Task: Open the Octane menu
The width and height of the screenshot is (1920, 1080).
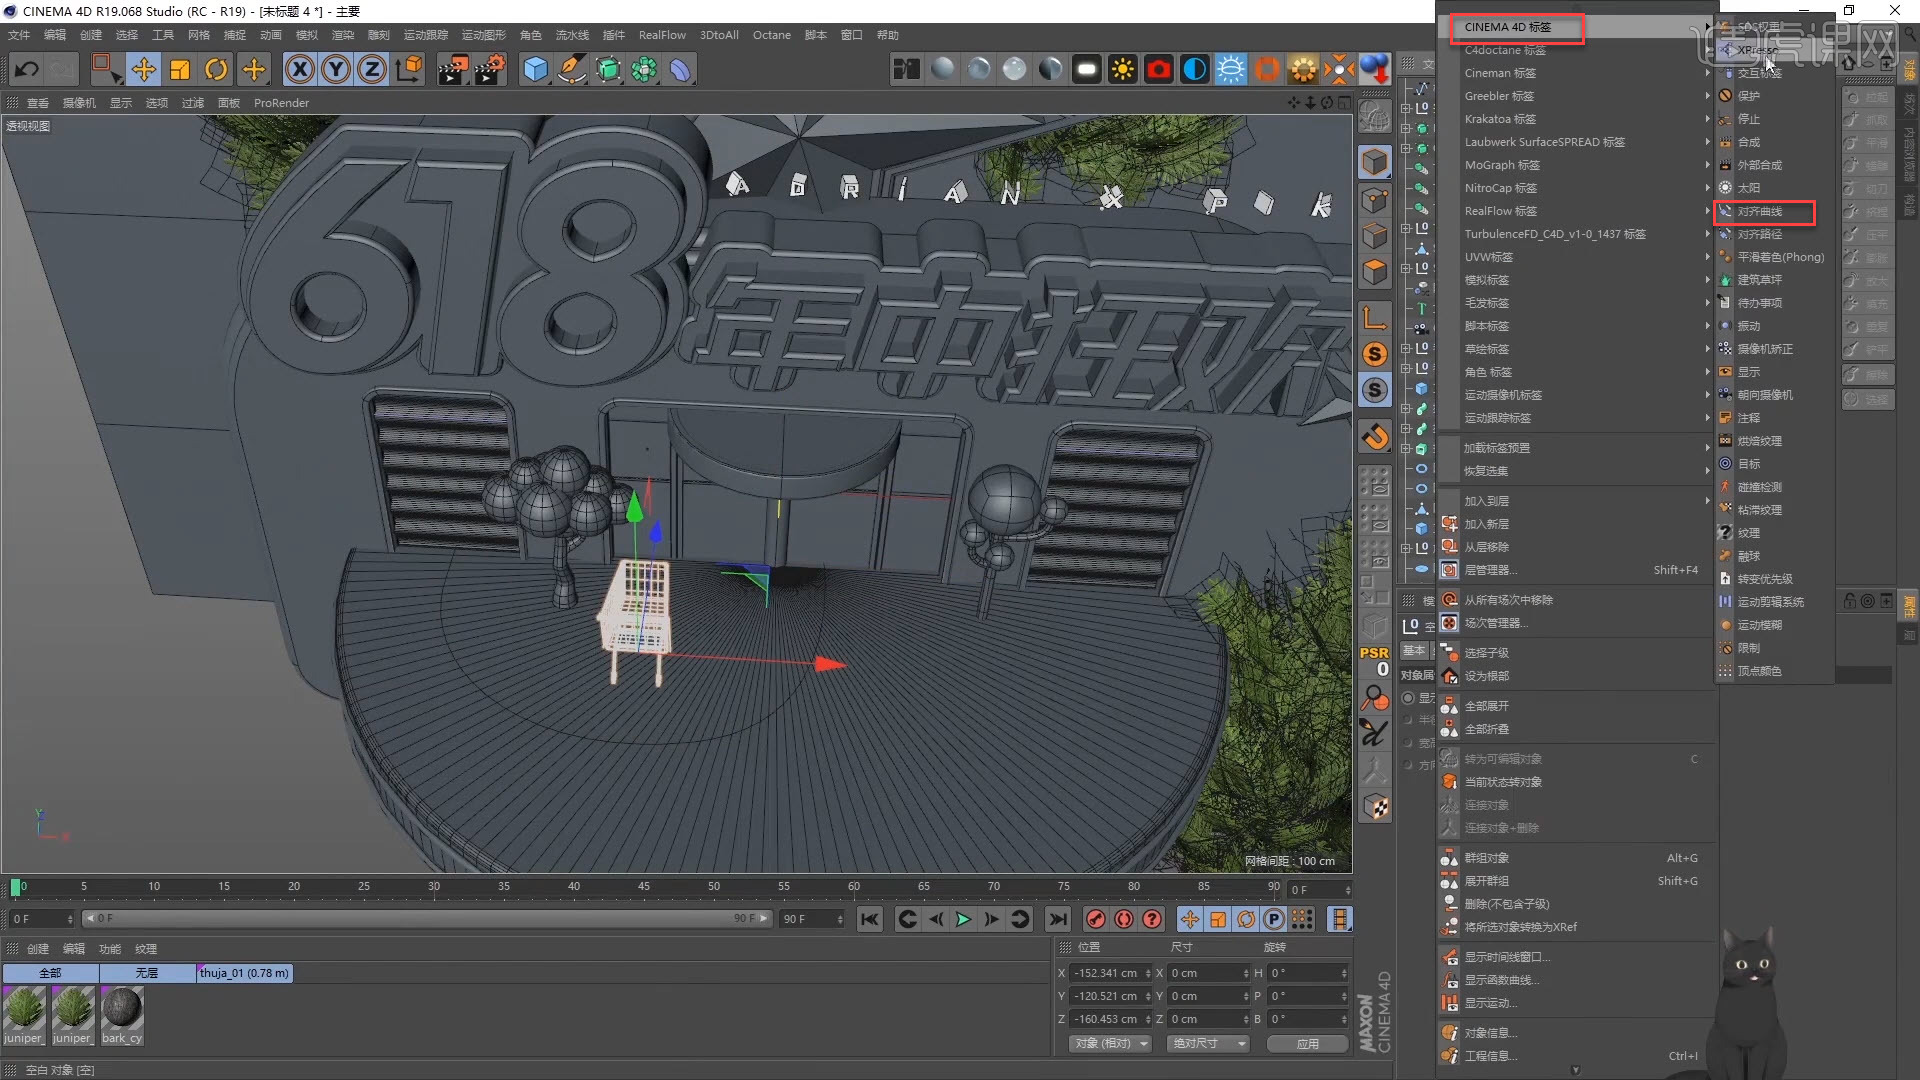Action: 772,35
